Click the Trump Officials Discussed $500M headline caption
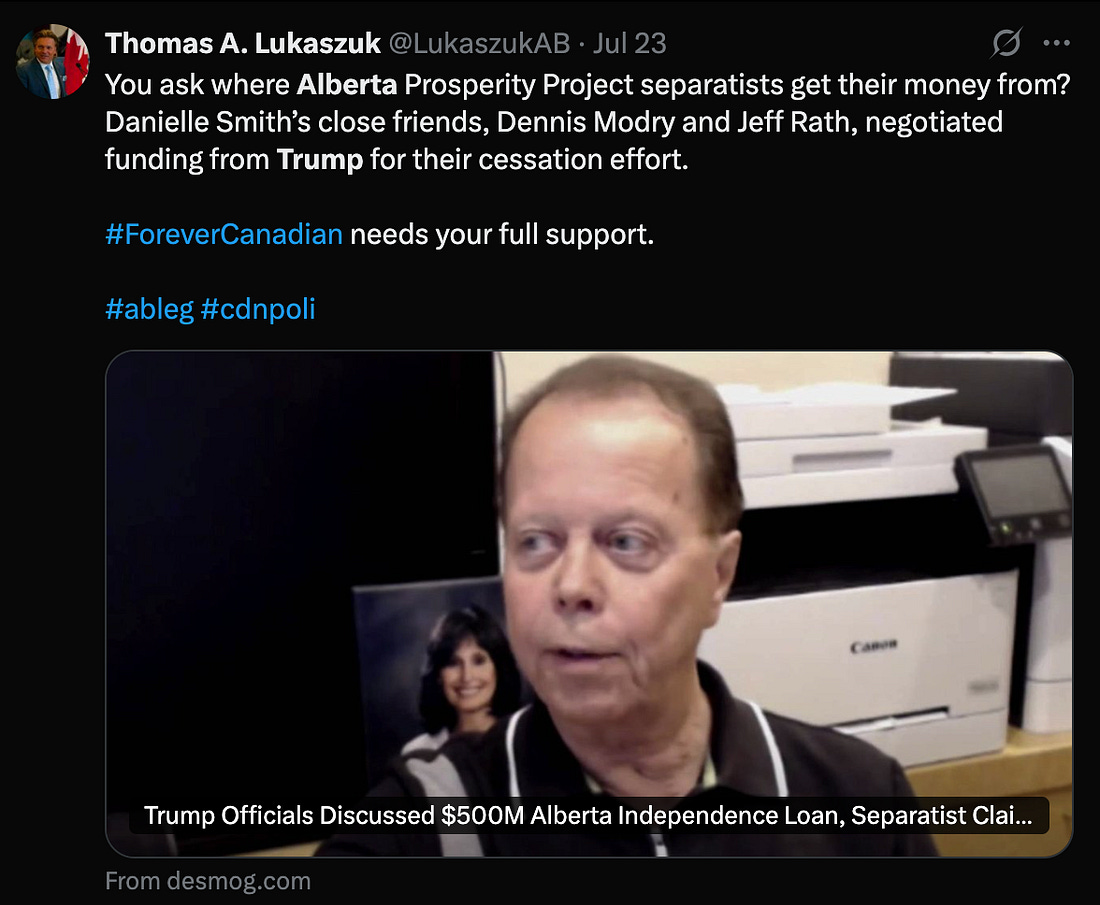 (589, 815)
